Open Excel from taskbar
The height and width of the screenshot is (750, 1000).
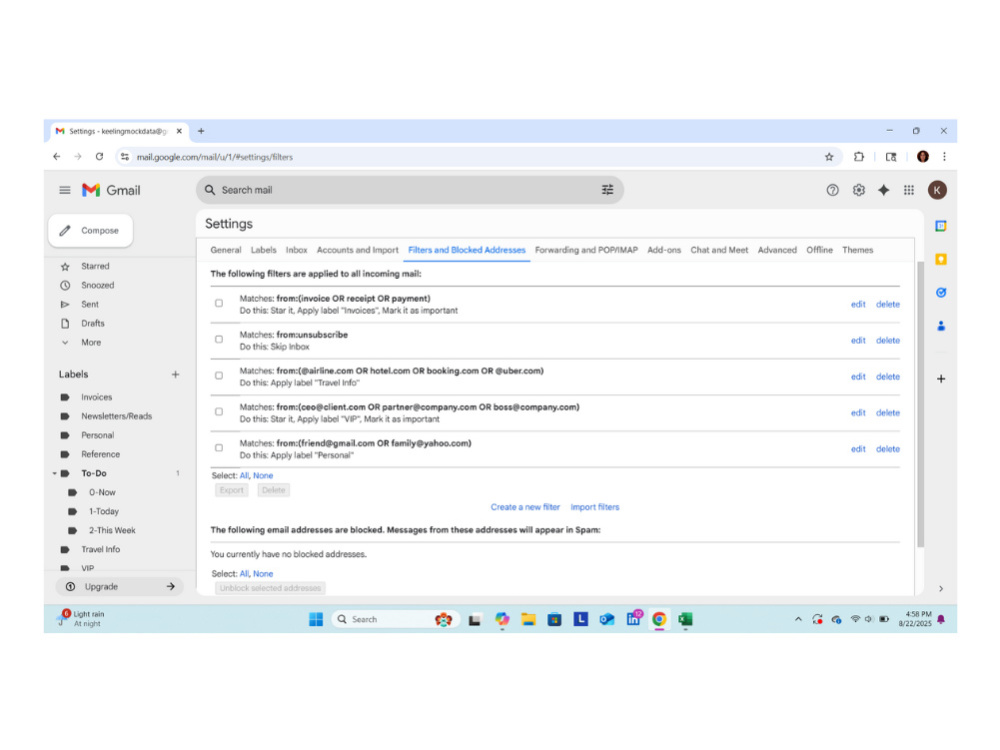point(686,619)
